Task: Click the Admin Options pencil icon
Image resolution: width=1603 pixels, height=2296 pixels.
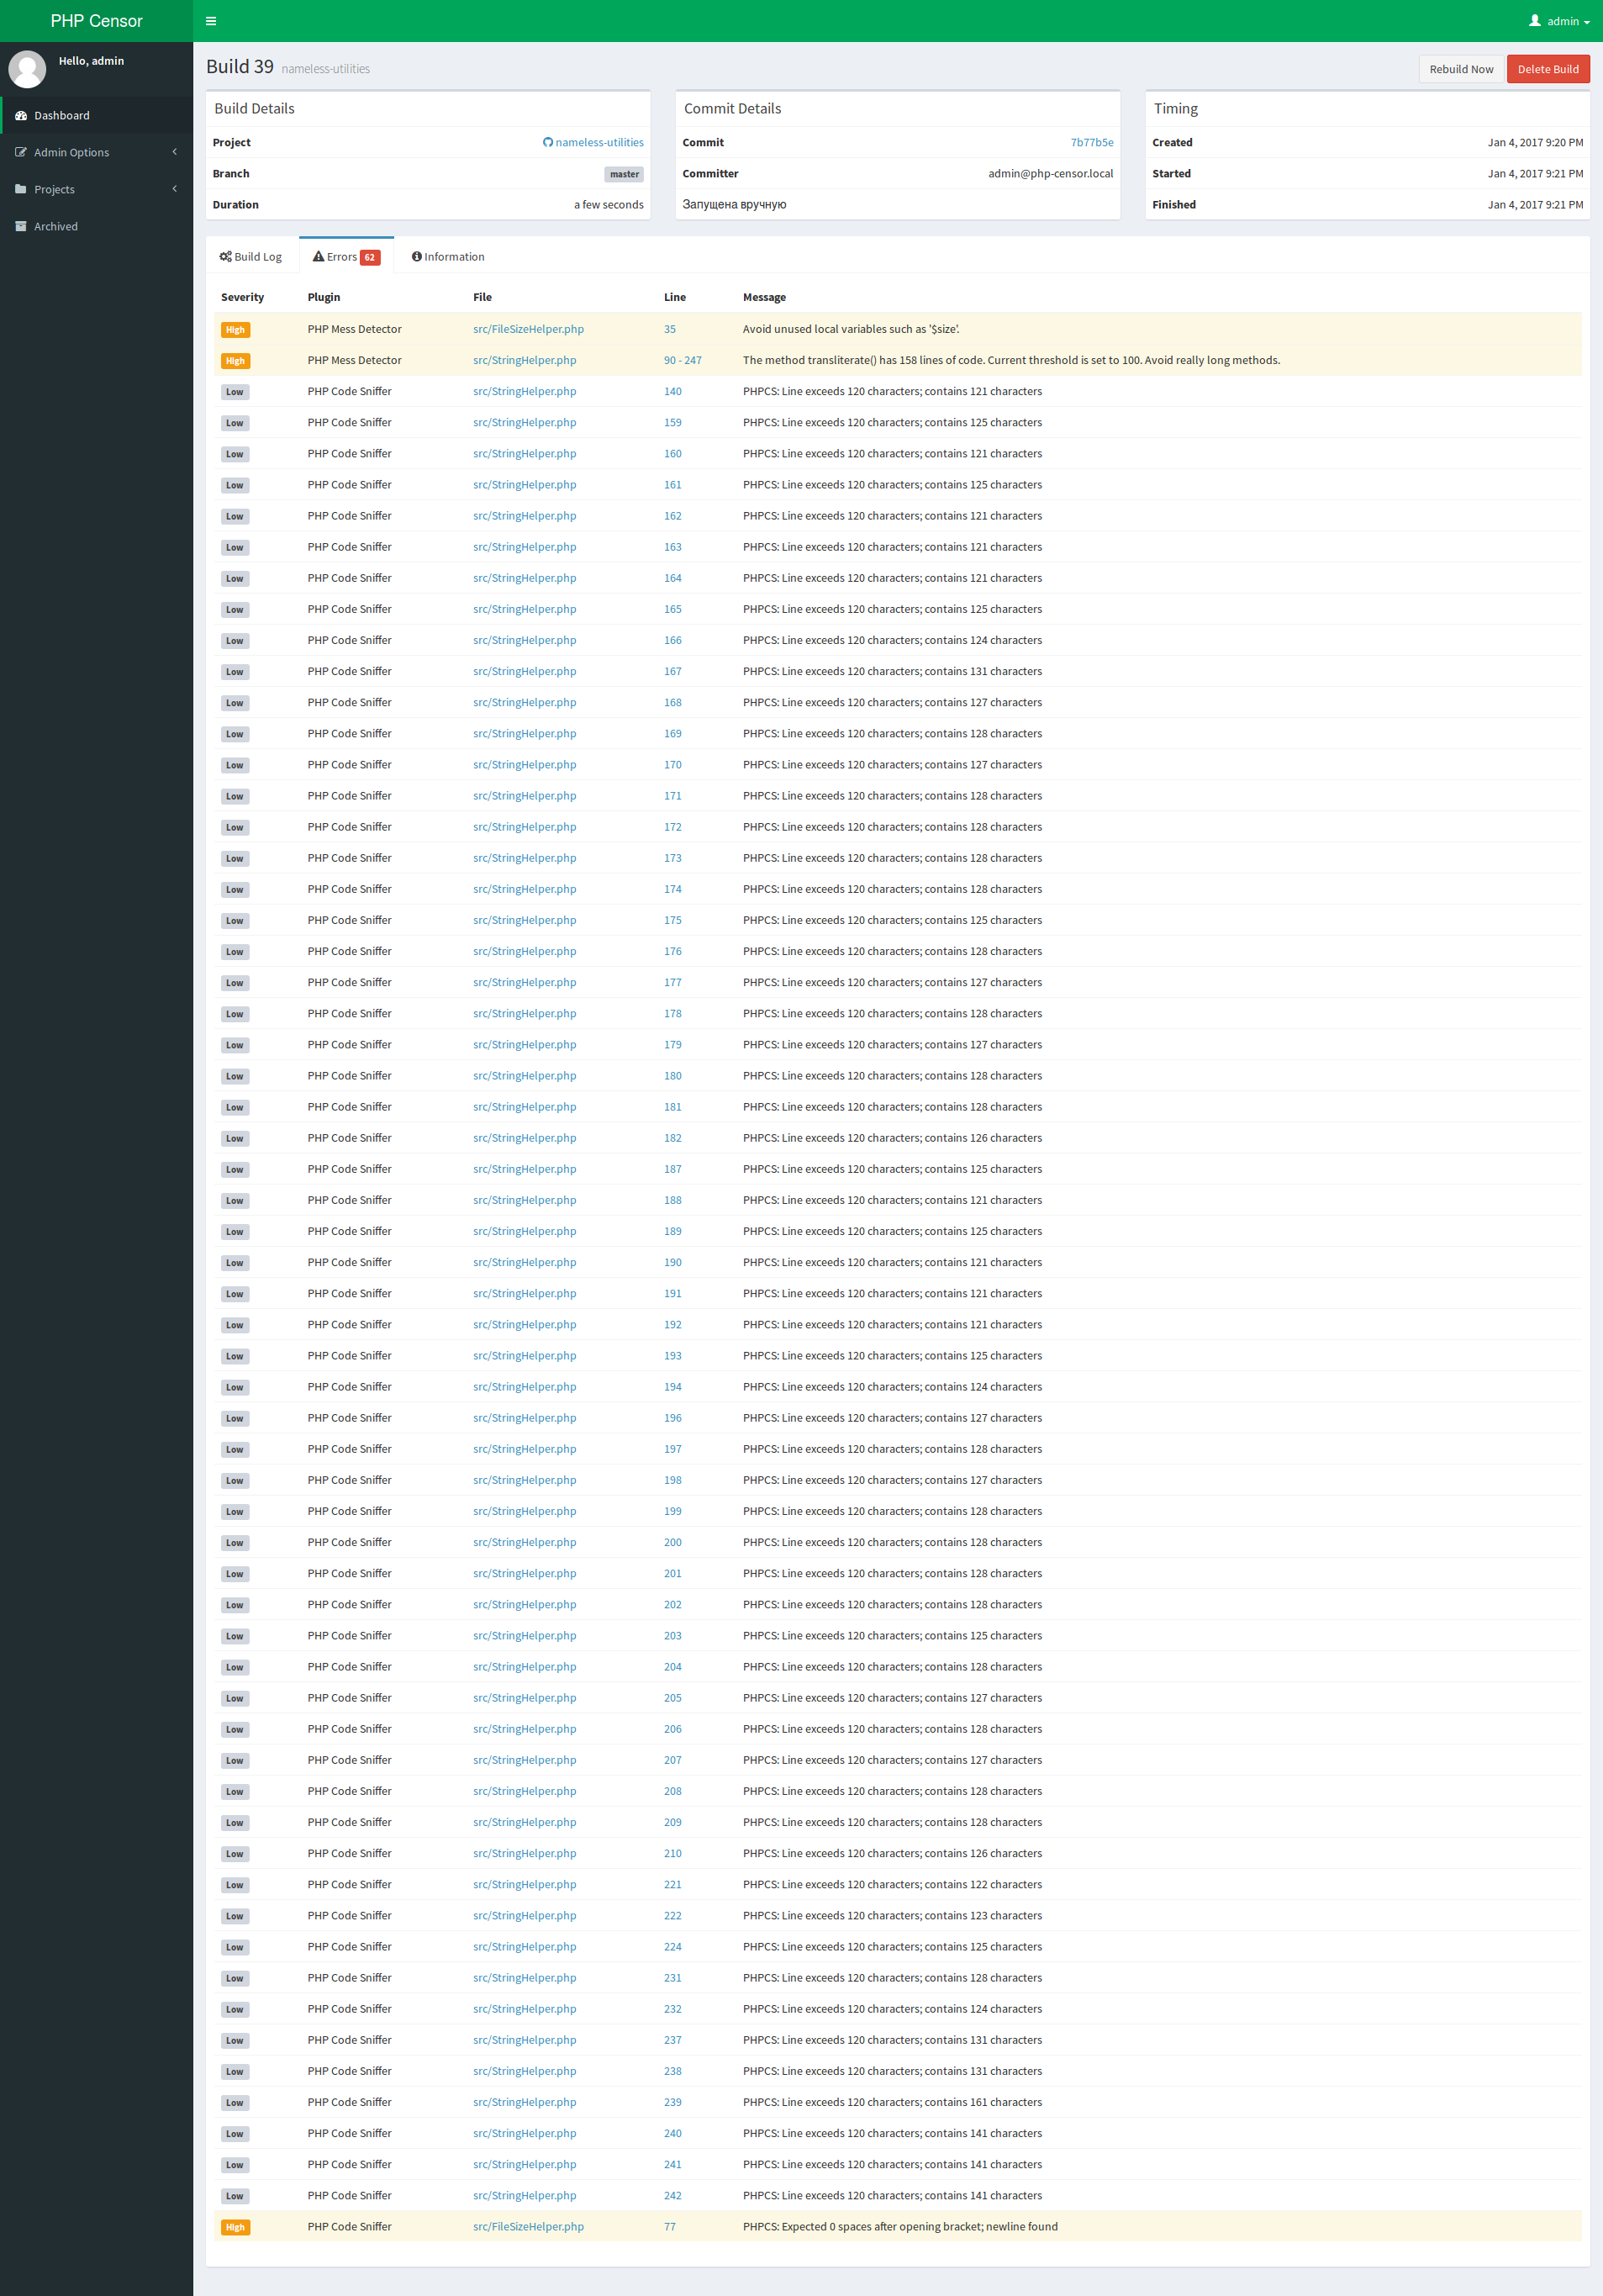Action: point(21,152)
